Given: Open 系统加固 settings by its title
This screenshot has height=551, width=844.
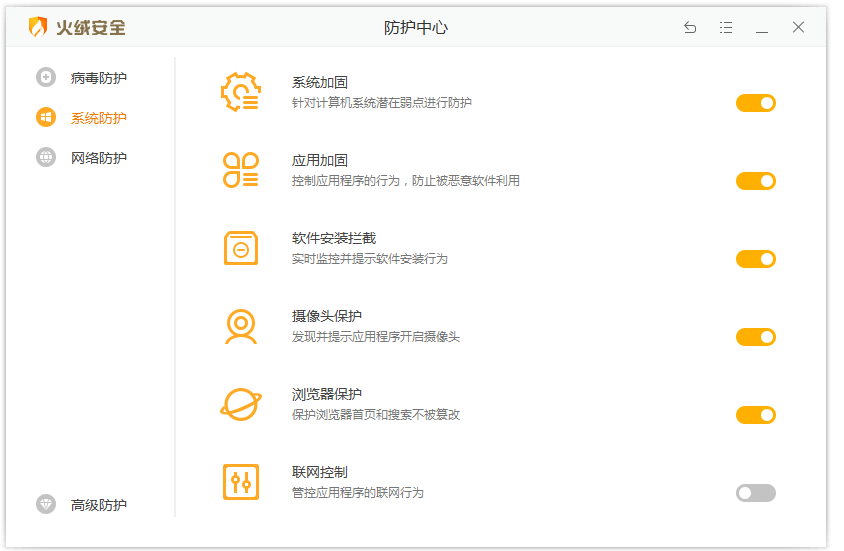Looking at the screenshot, I should click(x=320, y=82).
